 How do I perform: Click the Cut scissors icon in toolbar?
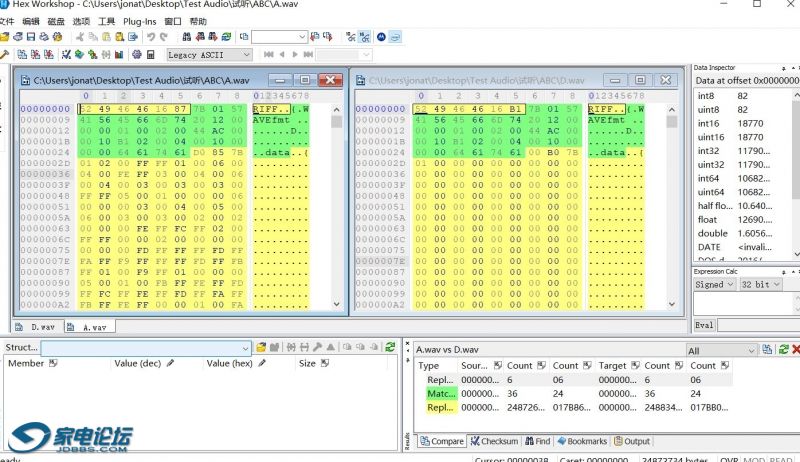point(78,37)
